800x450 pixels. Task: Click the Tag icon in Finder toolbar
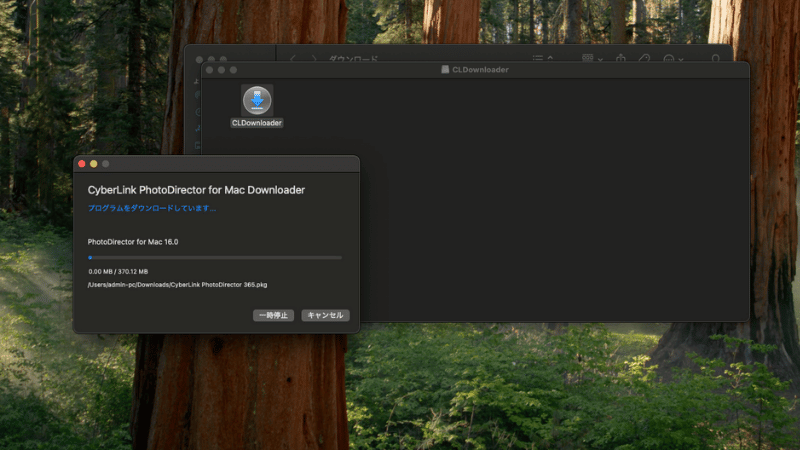click(644, 58)
